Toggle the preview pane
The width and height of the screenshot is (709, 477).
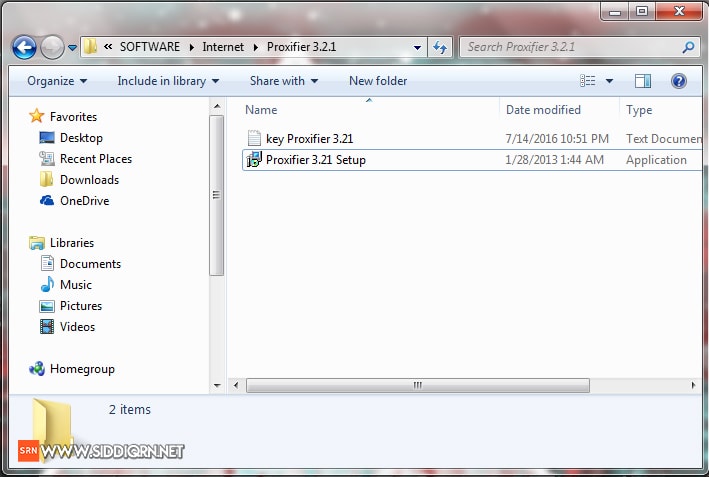[643, 81]
